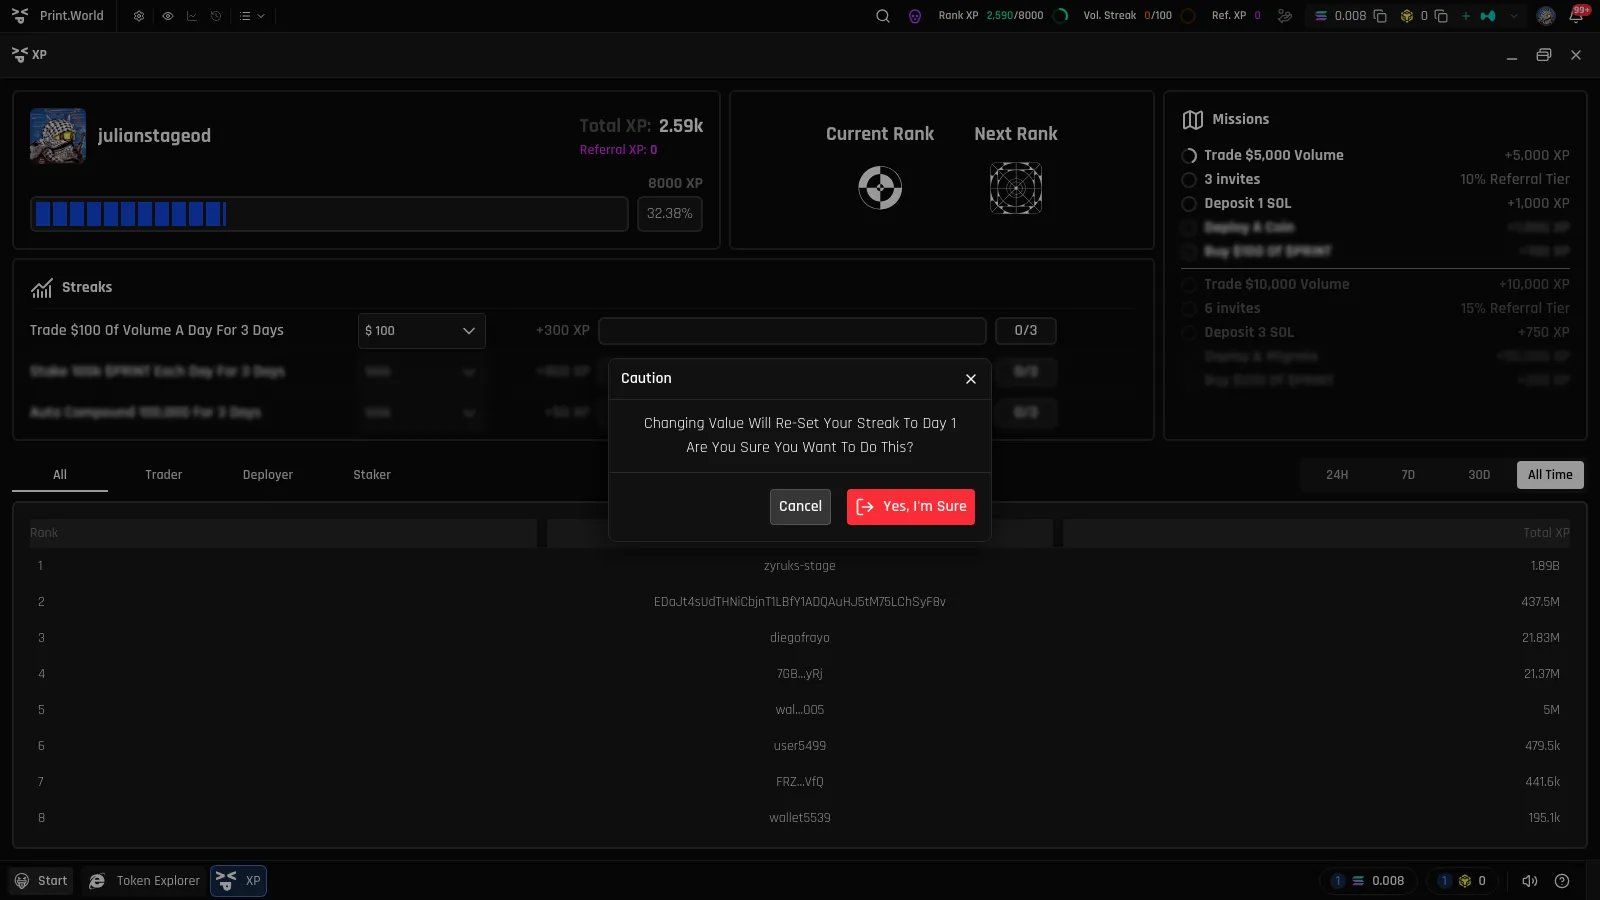
Task: Click leaderboard row zyruks-stage
Action: 800,566
